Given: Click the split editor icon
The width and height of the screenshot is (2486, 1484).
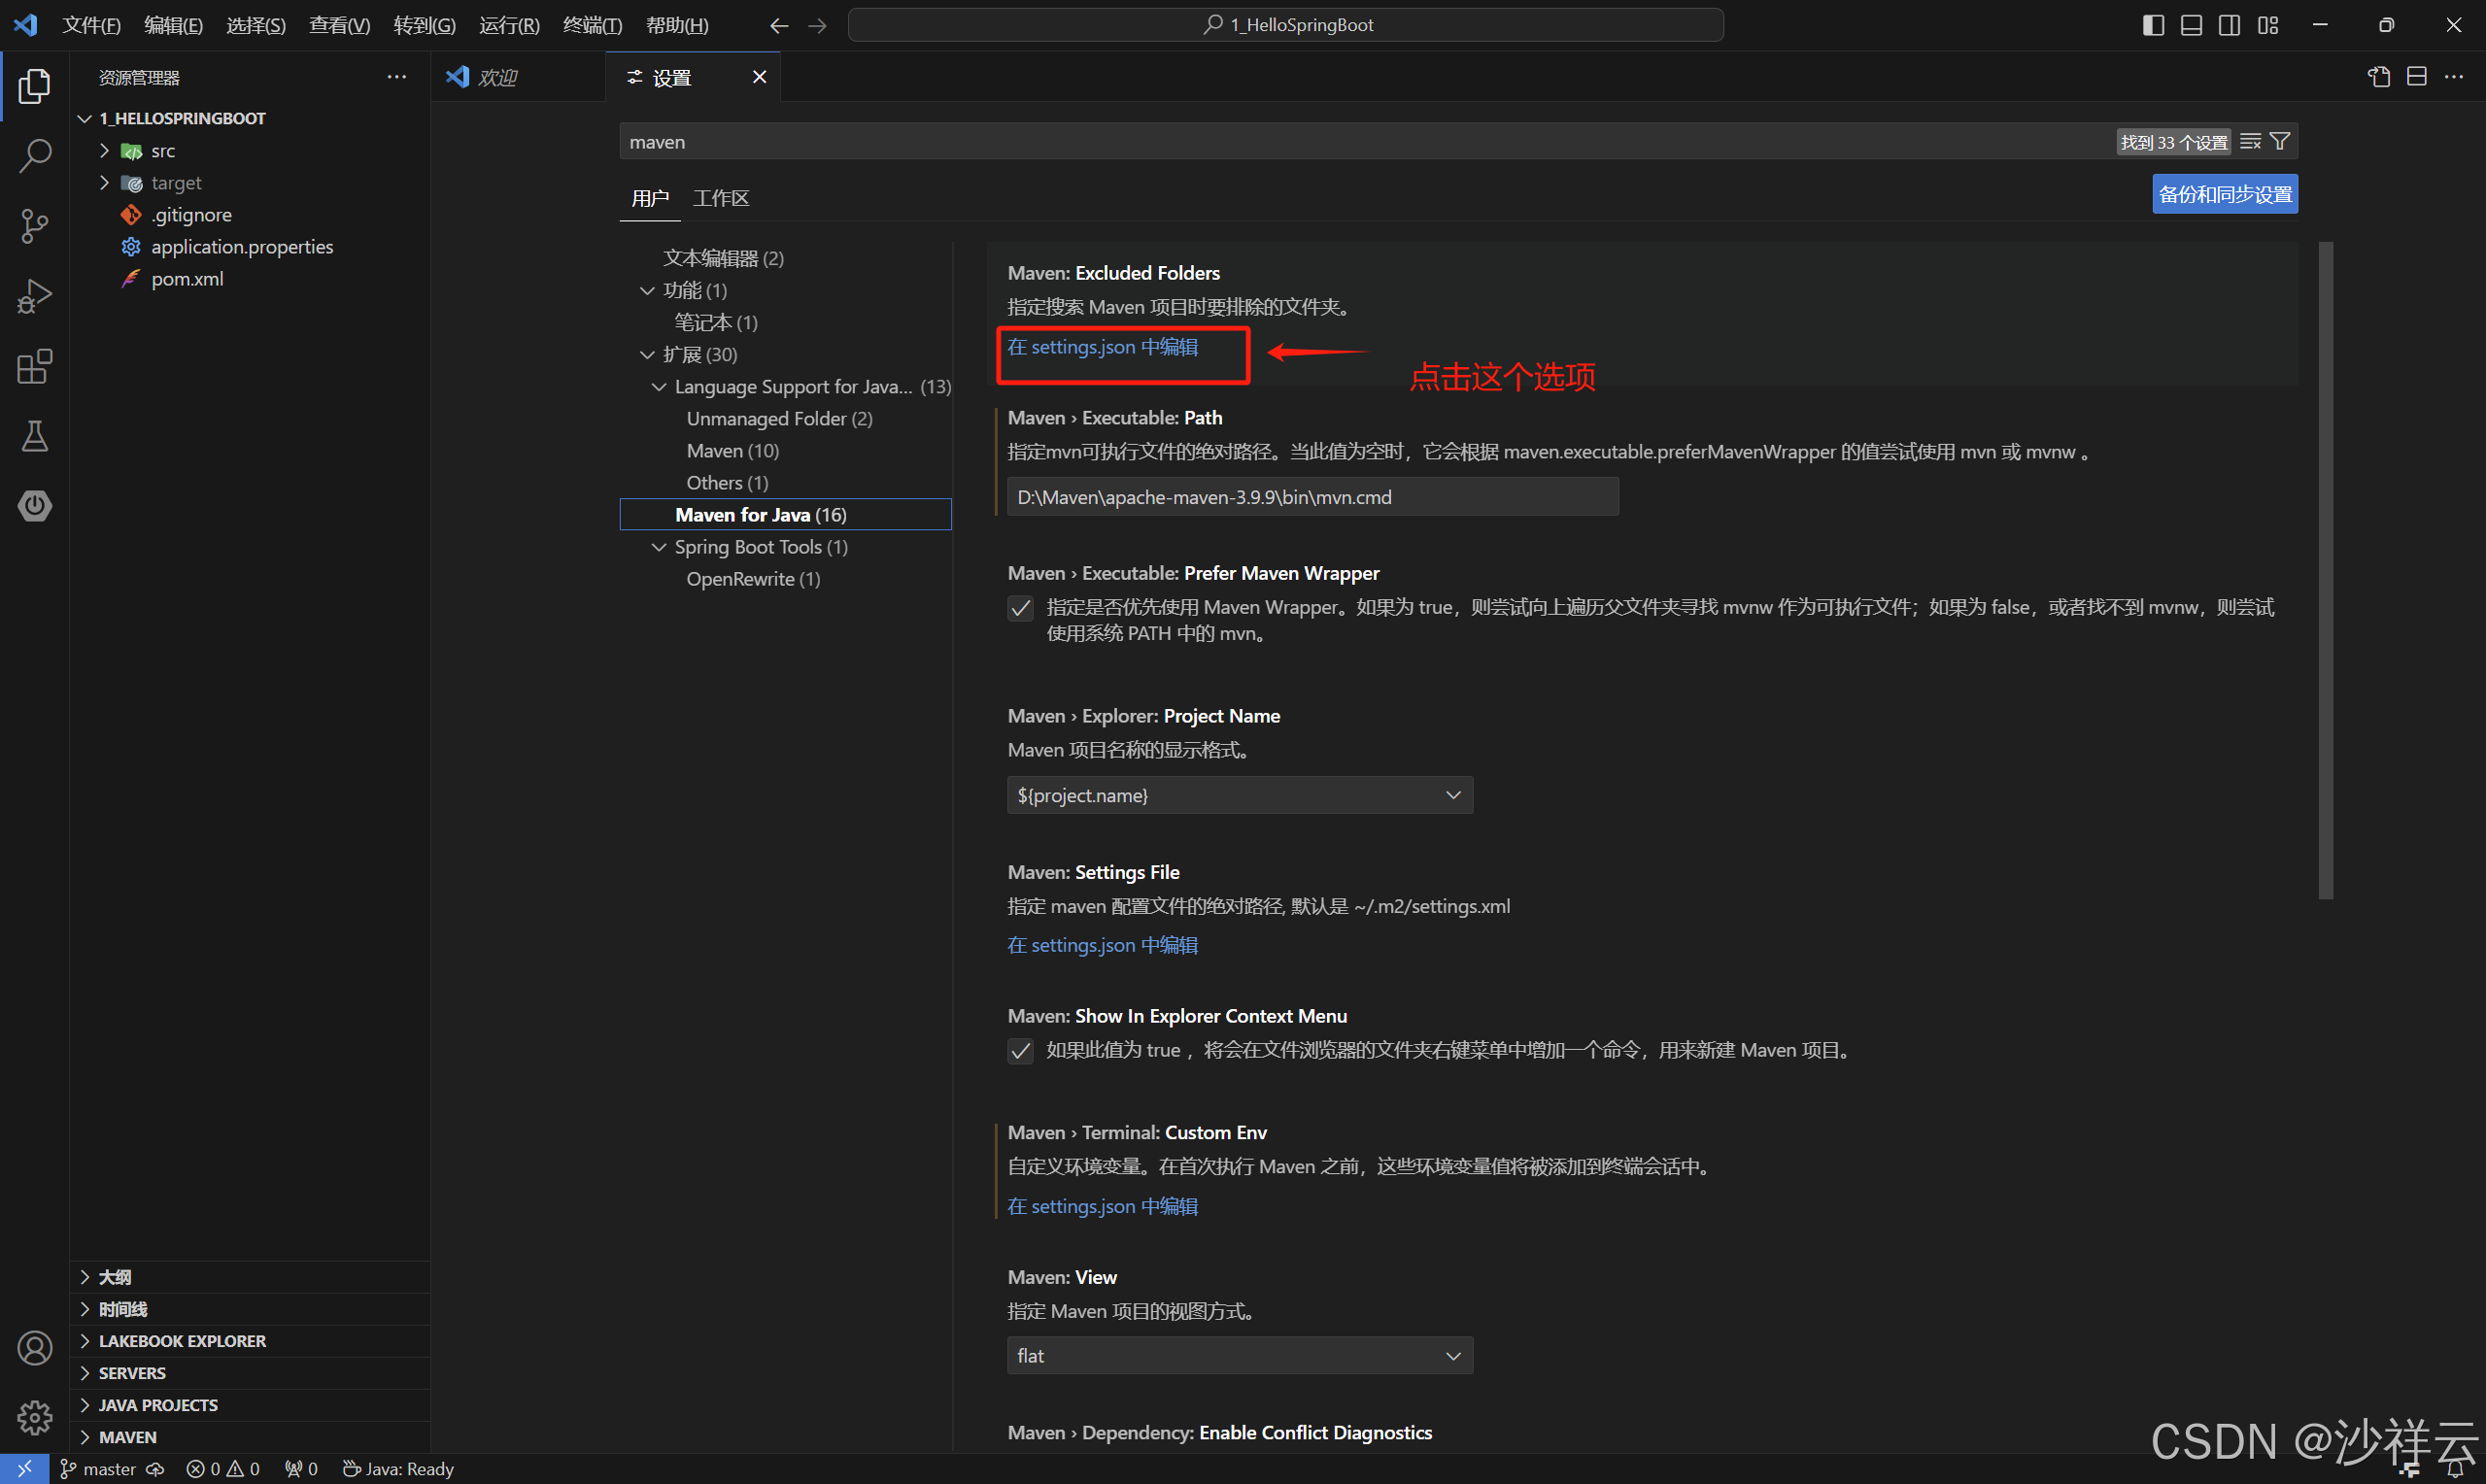Looking at the screenshot, I should coord(2417,77).
